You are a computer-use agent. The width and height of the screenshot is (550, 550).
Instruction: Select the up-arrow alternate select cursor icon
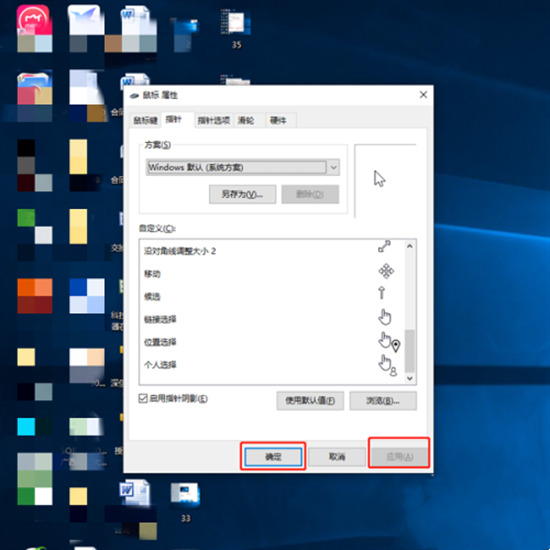pyautogui.click(x=382, y=293)
